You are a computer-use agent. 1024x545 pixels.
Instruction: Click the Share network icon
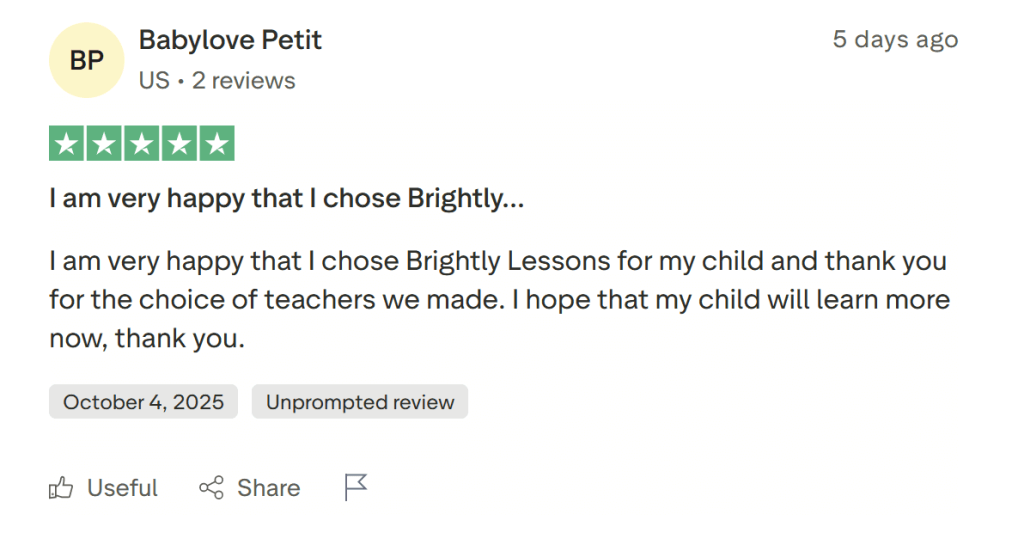[x=211, y=488]
